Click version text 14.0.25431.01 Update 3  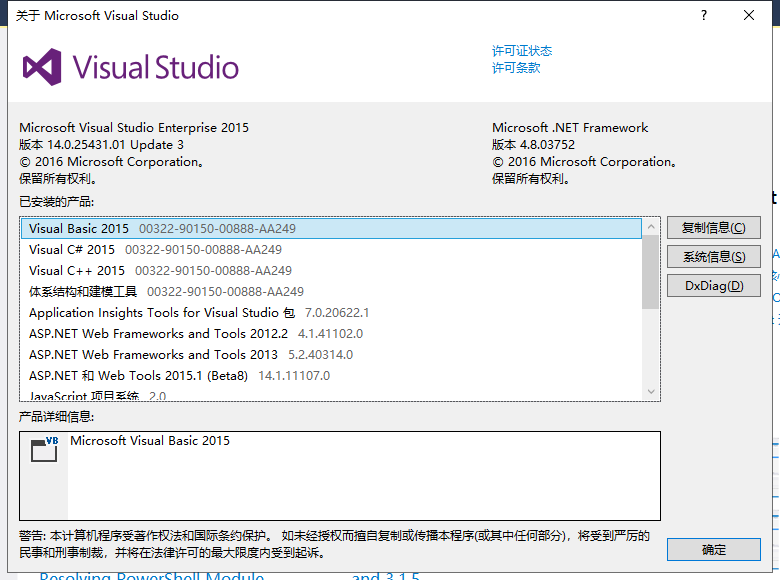101,145
